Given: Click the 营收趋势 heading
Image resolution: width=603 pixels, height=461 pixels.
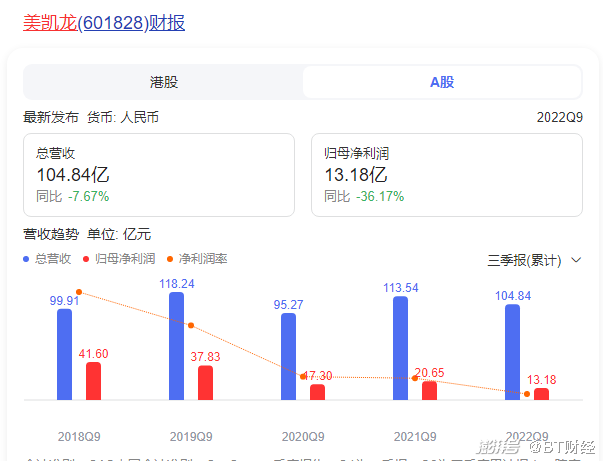Looking at the screenshot, I should pyautogui.click(x=51, y=234).
